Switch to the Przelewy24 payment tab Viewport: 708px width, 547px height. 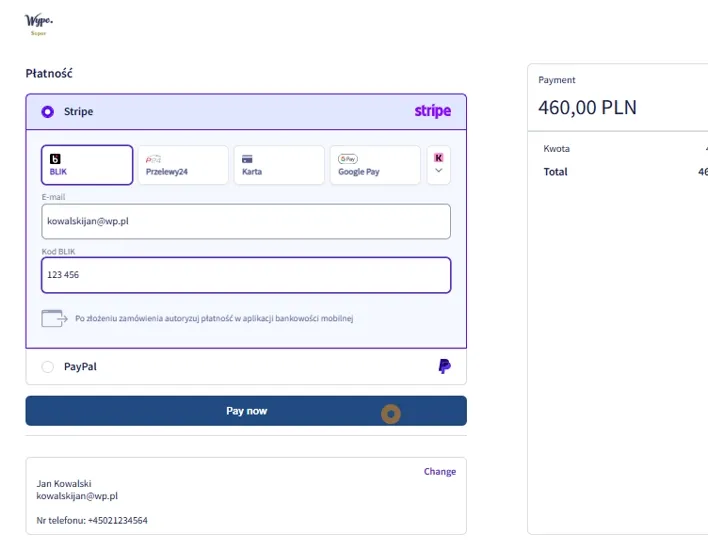tap(181, 165)
